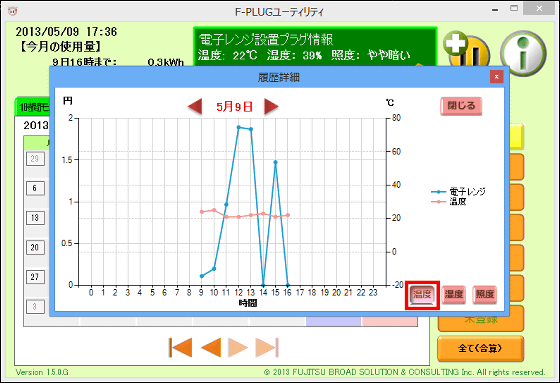Click the 5月9日 date label
The image size is (560, 383).
234,106
